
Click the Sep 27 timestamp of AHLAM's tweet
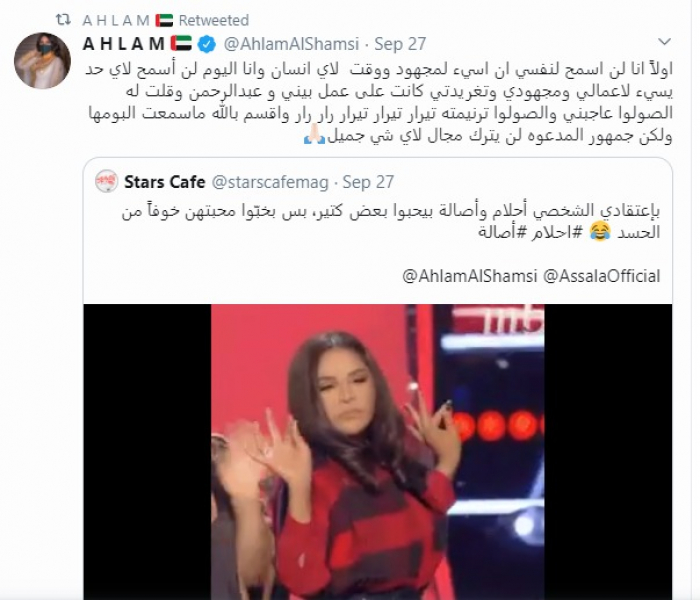(400, 44)
